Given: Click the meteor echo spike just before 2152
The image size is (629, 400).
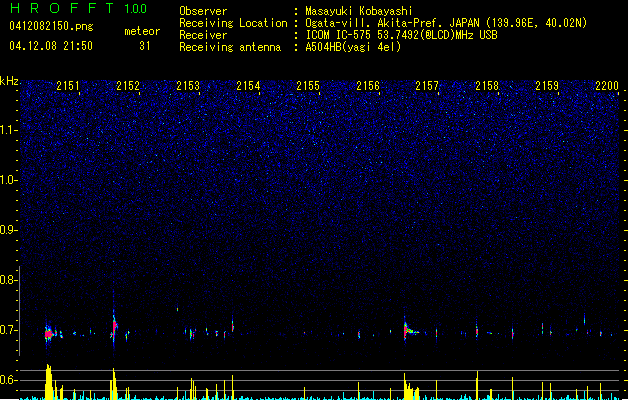Looking at the screenshot, I should pyautogui.click(x=114, y=327).
